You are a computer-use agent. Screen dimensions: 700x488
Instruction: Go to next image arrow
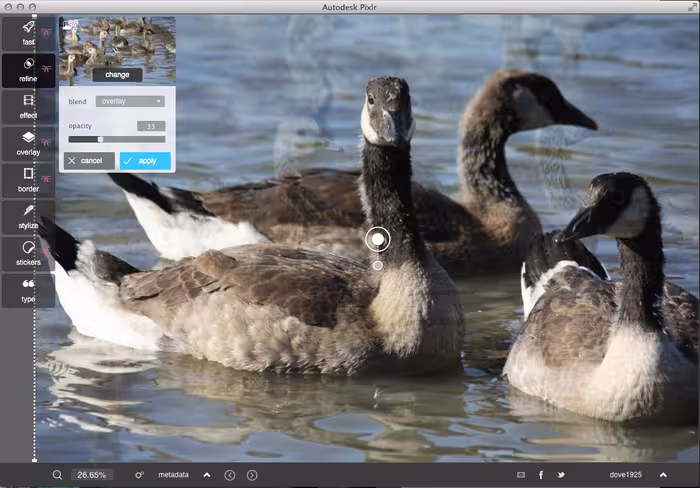pos(252,475)
